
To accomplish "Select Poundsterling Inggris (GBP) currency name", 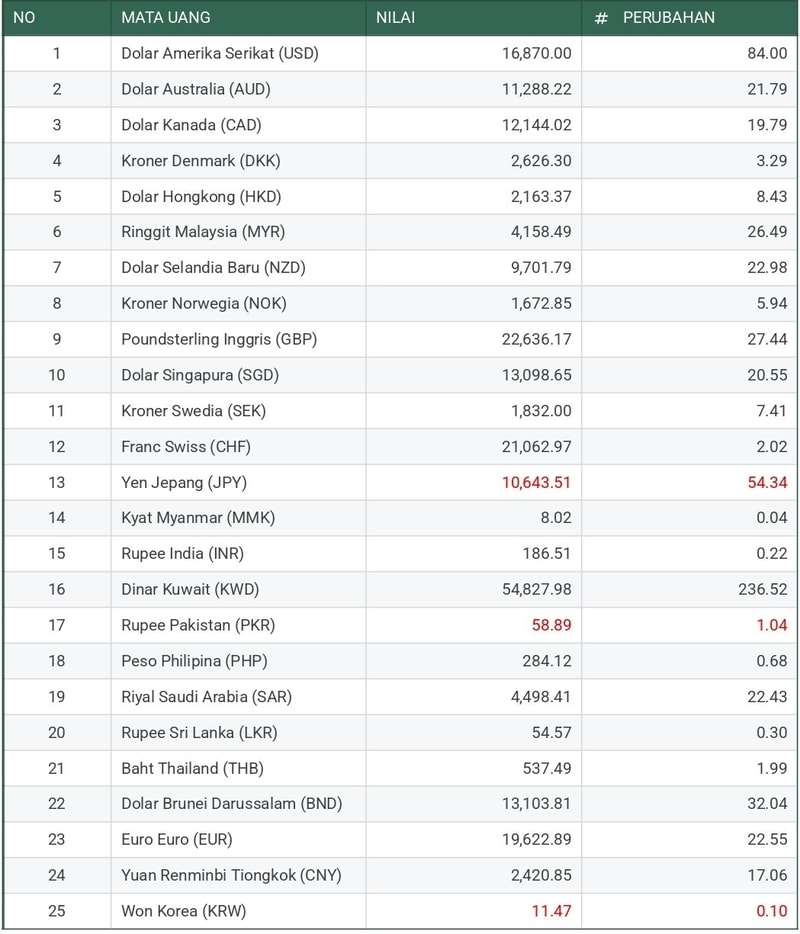I will (219, 339).
